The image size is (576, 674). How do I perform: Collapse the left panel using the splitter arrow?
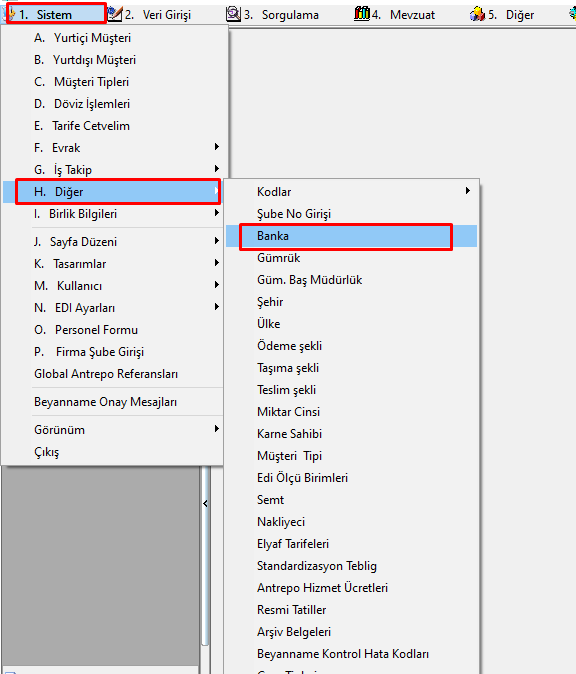(x=205, y=503)
